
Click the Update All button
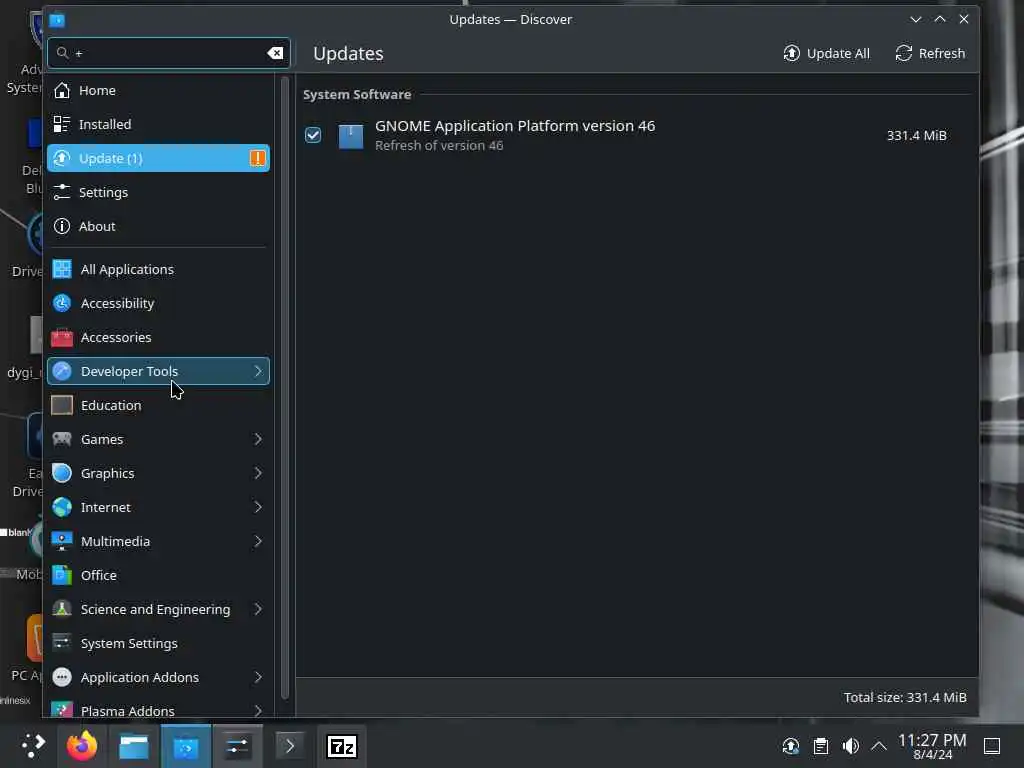(x=827, y=53)
